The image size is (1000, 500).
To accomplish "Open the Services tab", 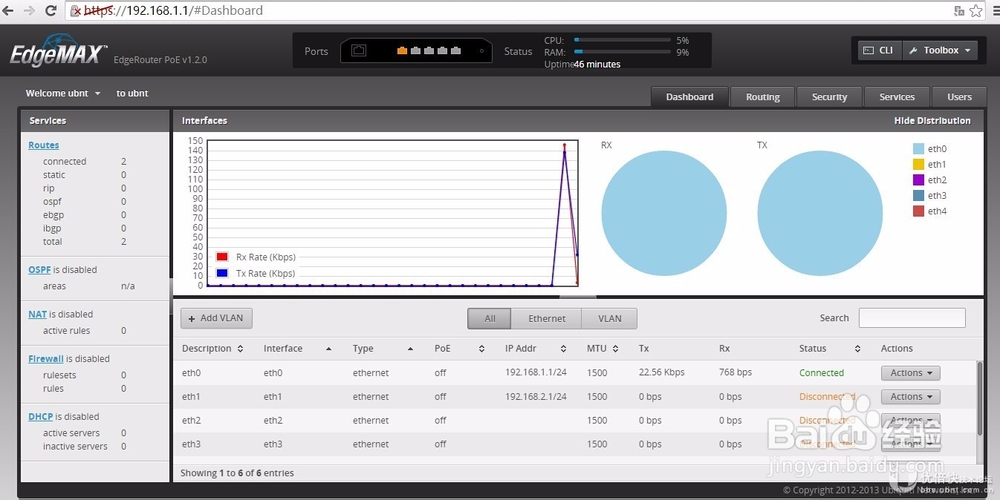I will pyautogui.click(x=897, y=97).
